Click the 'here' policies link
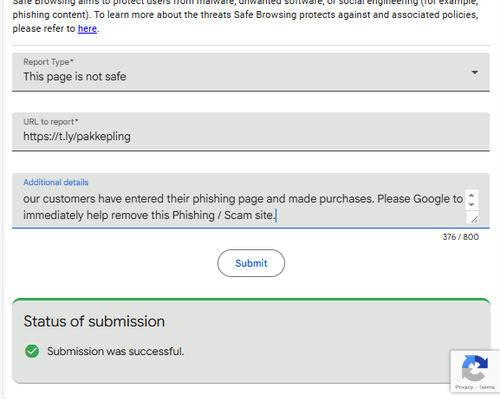 (x=87, y=29)
